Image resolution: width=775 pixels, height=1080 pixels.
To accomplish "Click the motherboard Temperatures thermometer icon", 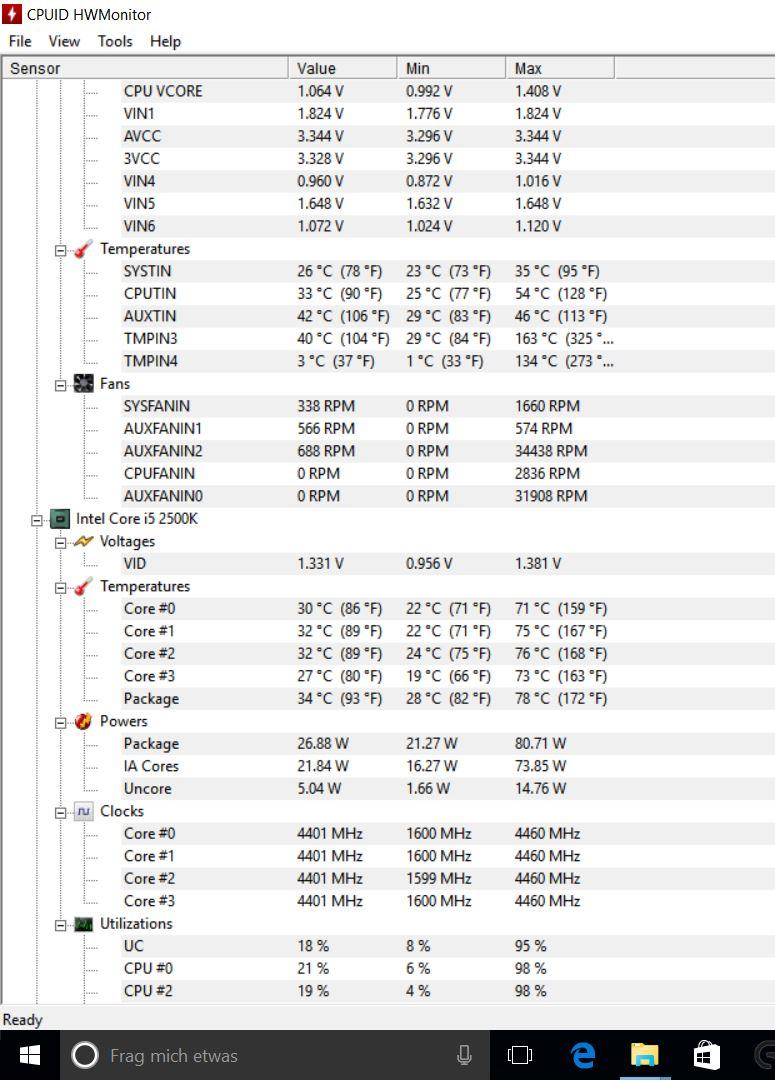I will point(84,249).
